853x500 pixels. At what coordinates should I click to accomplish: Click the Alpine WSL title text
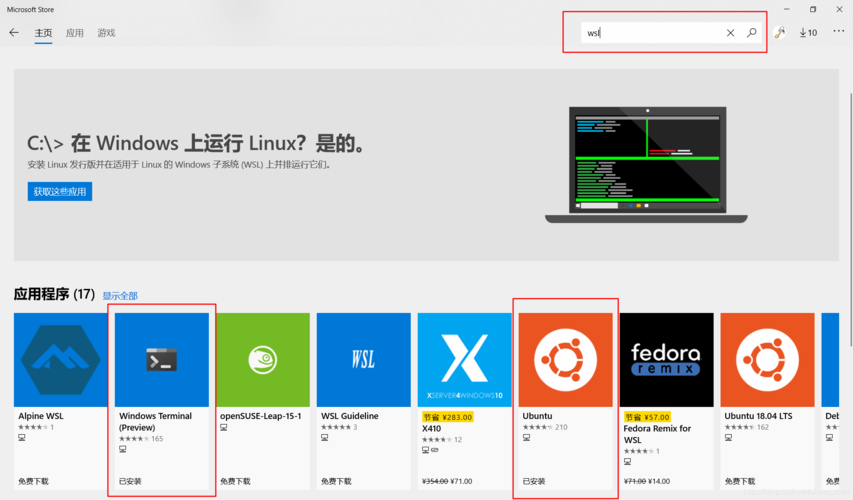41,416
